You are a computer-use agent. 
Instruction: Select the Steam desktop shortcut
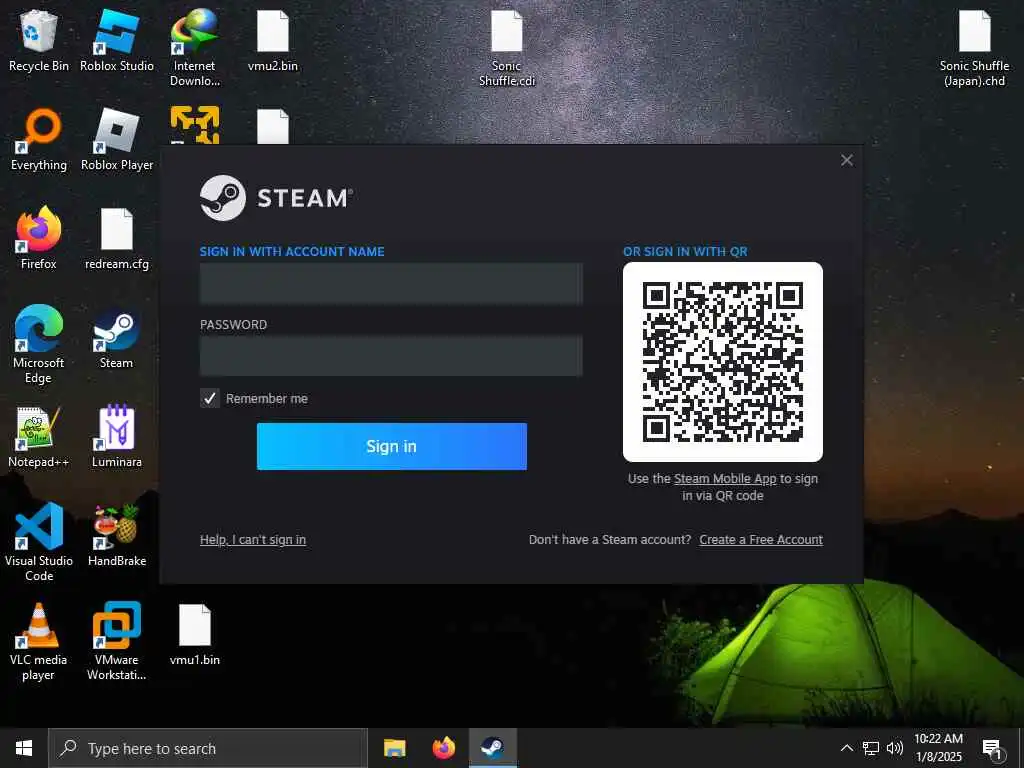[x=116, y=338]
